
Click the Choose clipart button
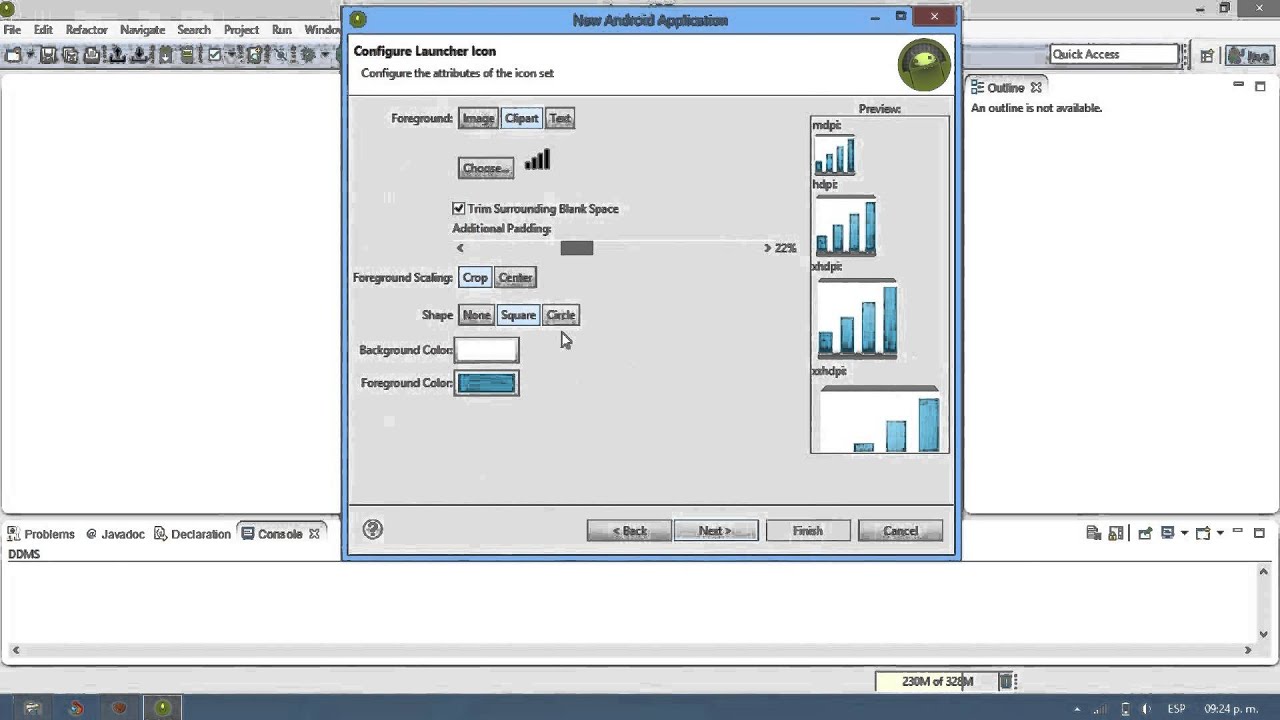pyautogui.click(x=486, y=168)
